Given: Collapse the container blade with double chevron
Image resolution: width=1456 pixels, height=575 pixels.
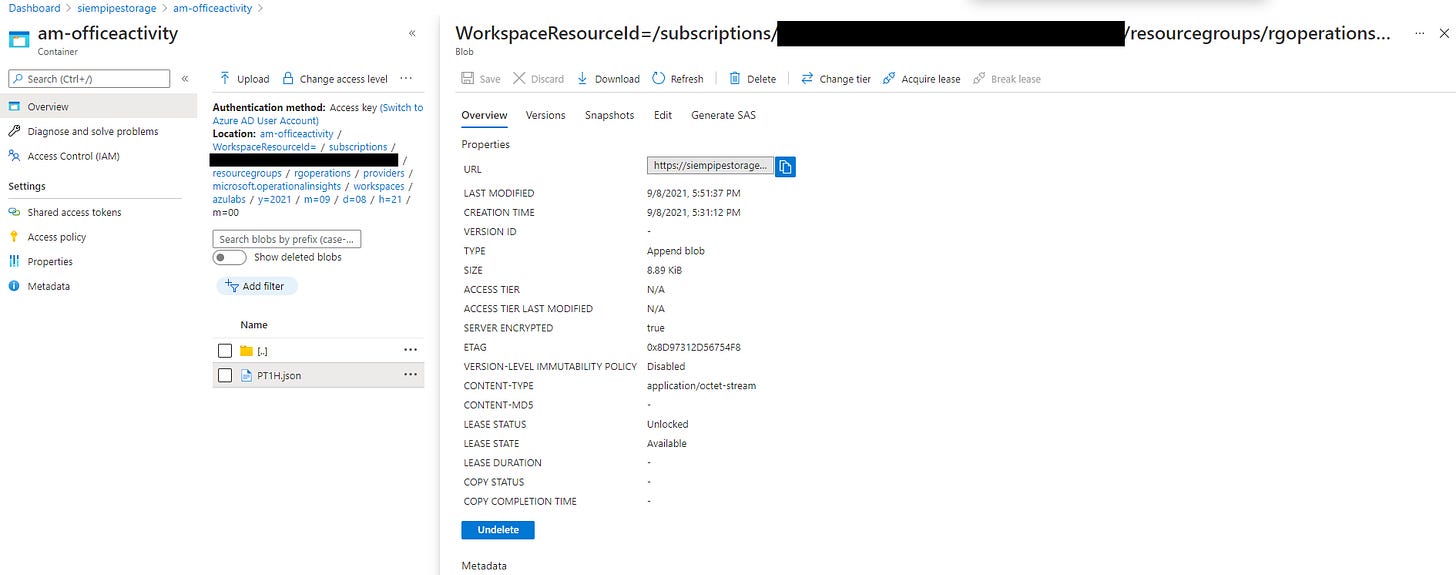Looking at the screenshot, I should point(412,33).
